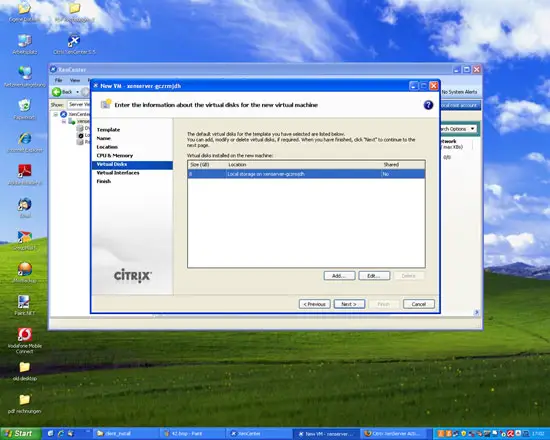Click the Edit... virtual disk button
Screen dimensions: 550x440
tap(374, 276)
